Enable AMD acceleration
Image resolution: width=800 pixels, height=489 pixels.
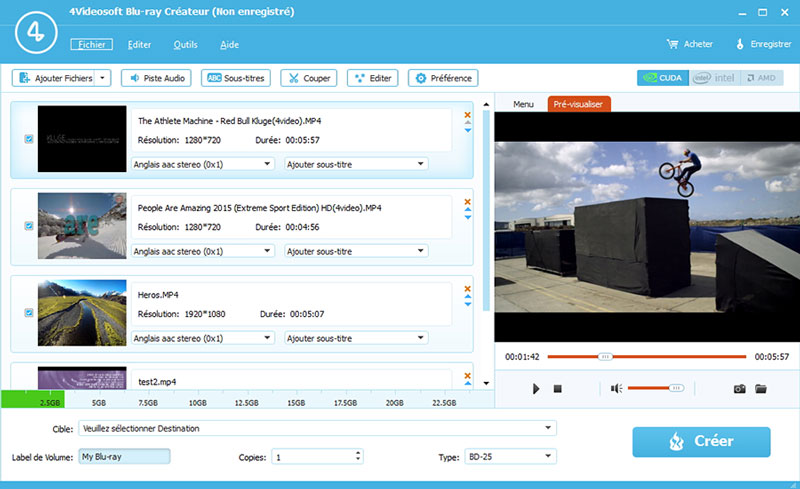coord(762,78)
